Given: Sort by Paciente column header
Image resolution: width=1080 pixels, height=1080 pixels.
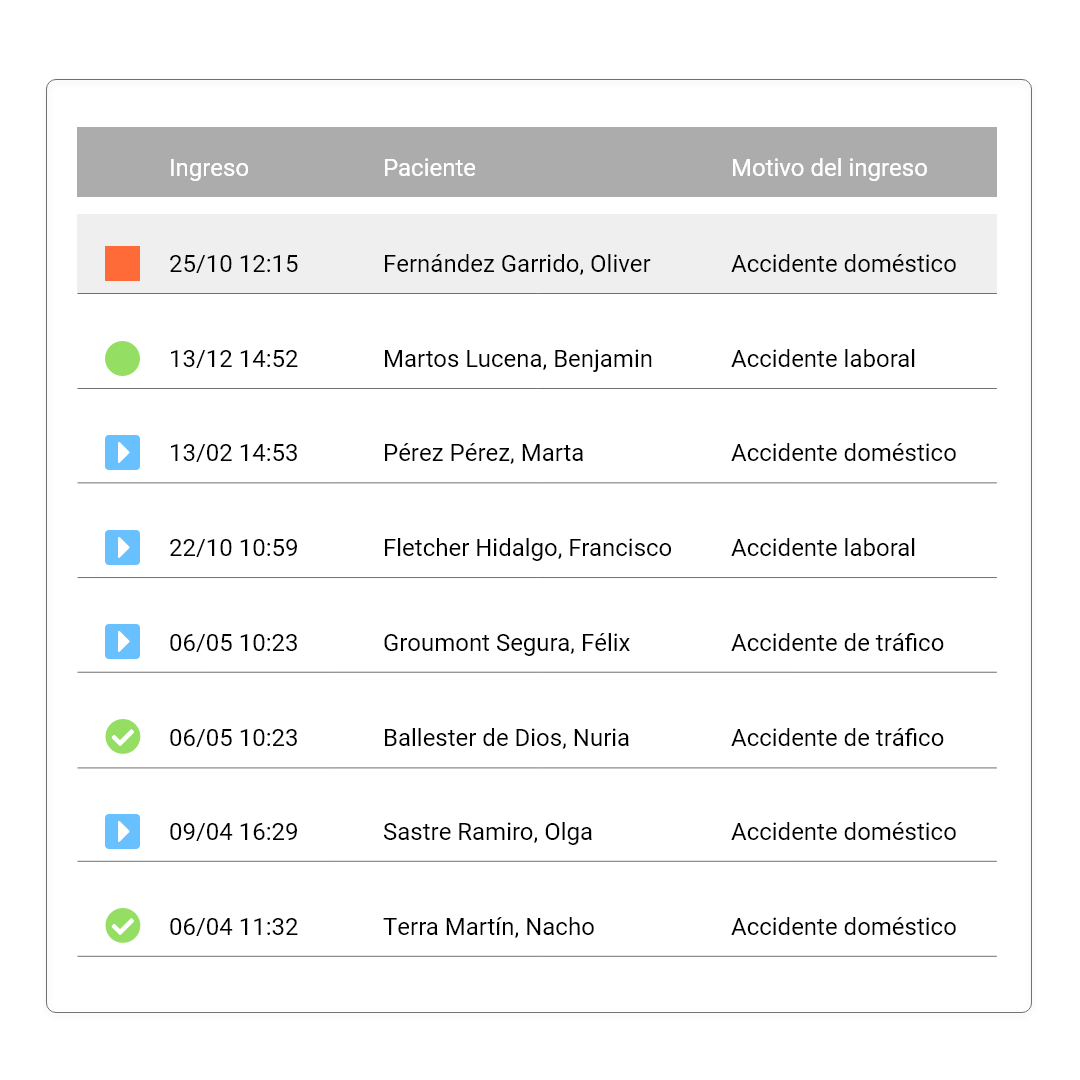Looking at the screenshot, I should click(x=429, y=168).
